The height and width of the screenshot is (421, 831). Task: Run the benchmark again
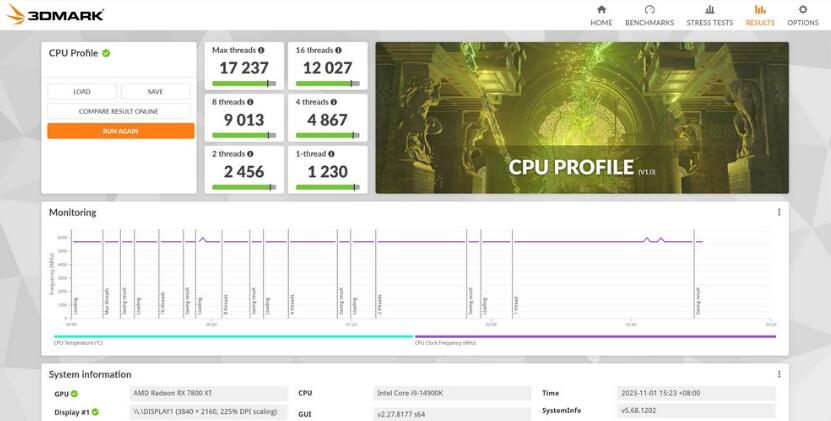[x=120, y=131]
